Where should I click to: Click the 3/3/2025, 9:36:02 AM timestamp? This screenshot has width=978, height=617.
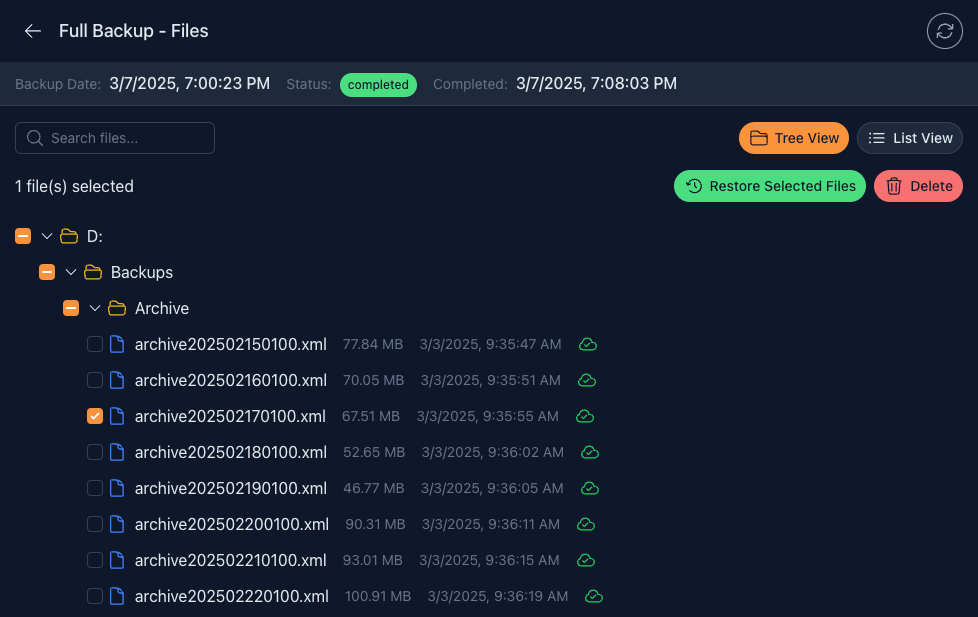click(493, 452)
